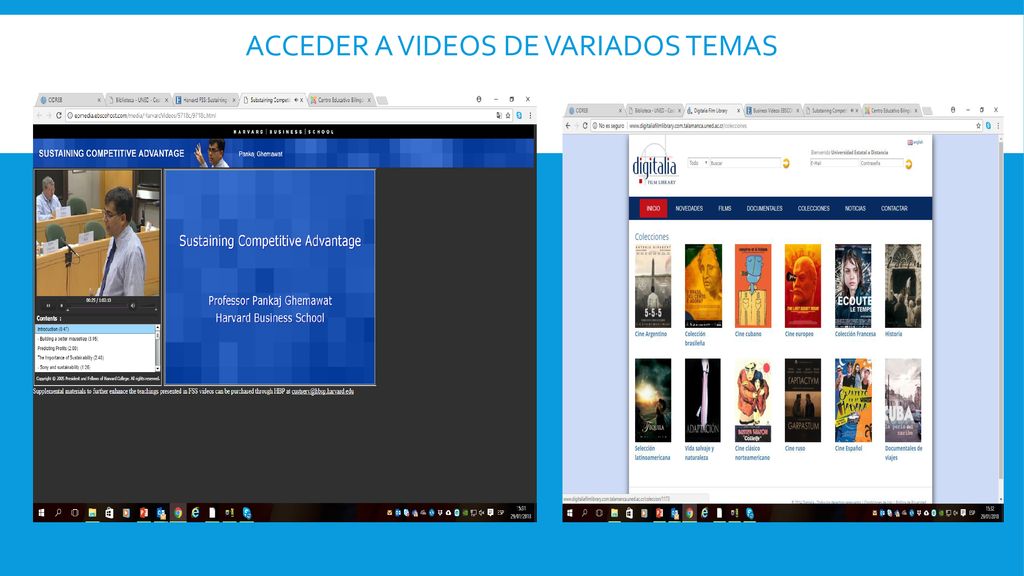Select Introduction in the video Contents list
The width and height of the screenshot is (1024, 576).
(x=95, y=329)
